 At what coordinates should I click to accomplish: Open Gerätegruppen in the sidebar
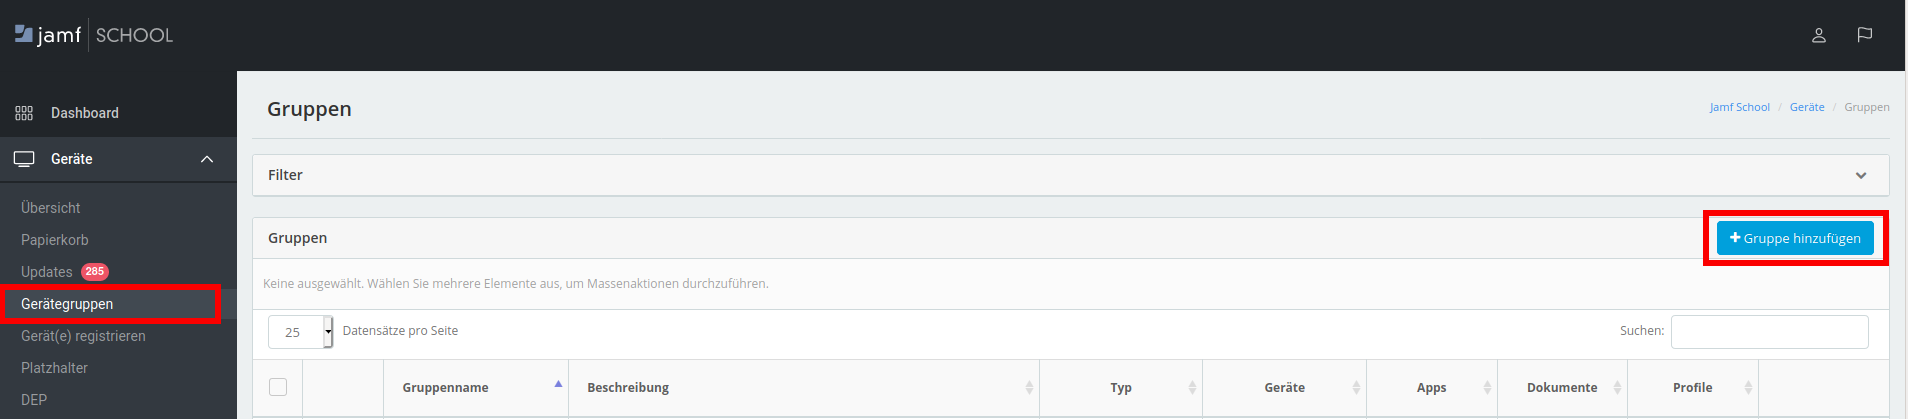(x=67, y=304)
